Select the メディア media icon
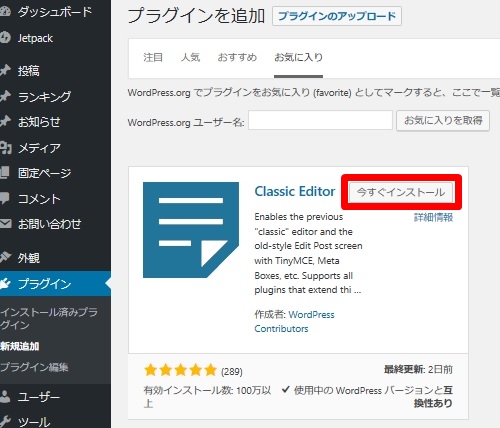Viewport: 500px width, 428px height. [5, 147]
